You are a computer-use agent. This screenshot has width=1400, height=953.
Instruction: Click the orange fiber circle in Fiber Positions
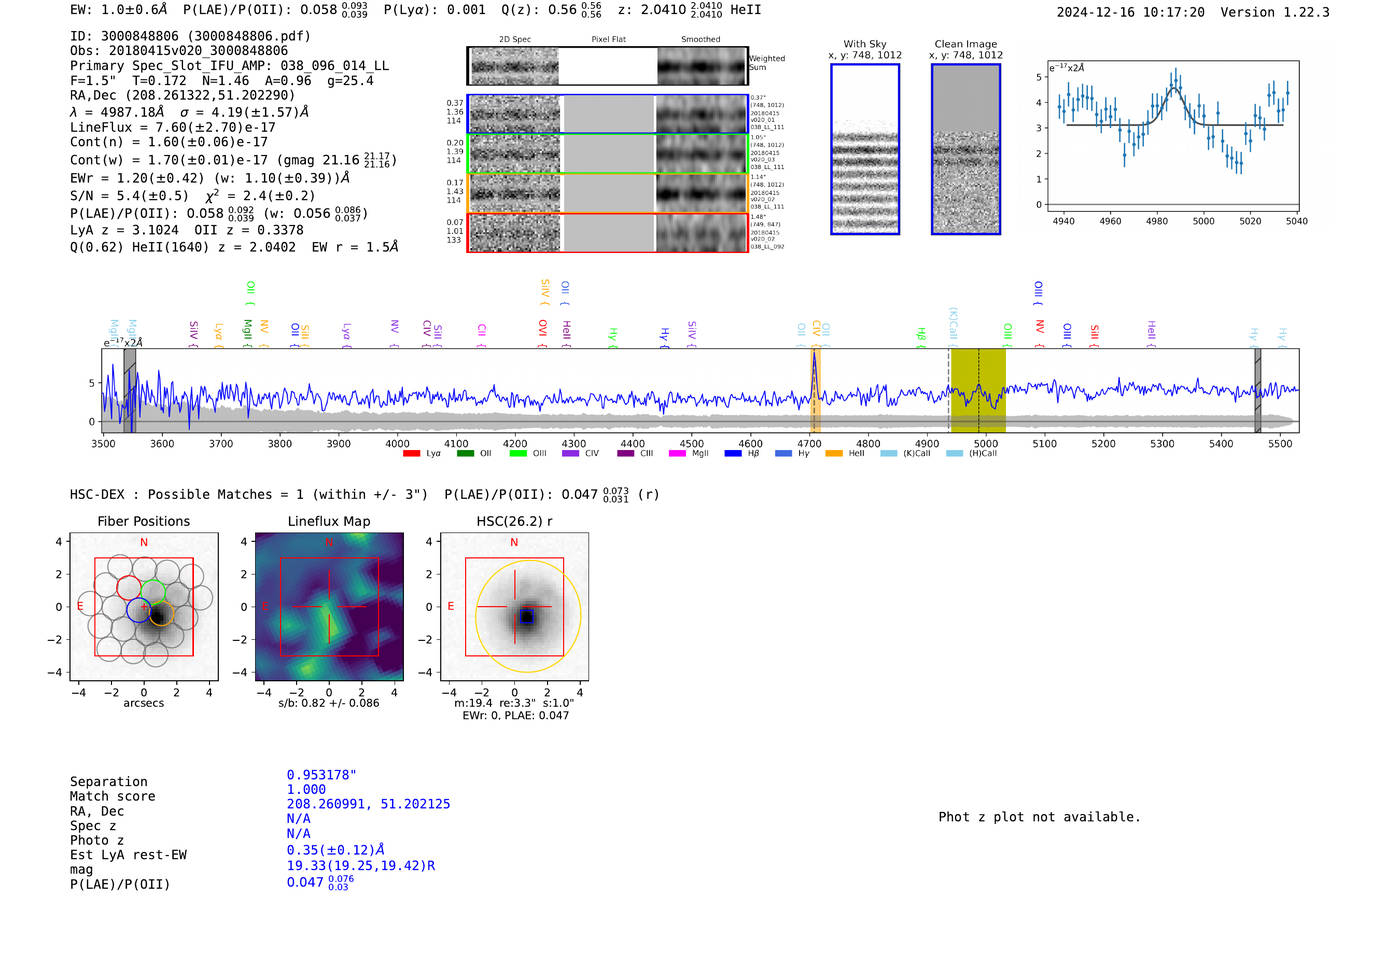[161, 614]
